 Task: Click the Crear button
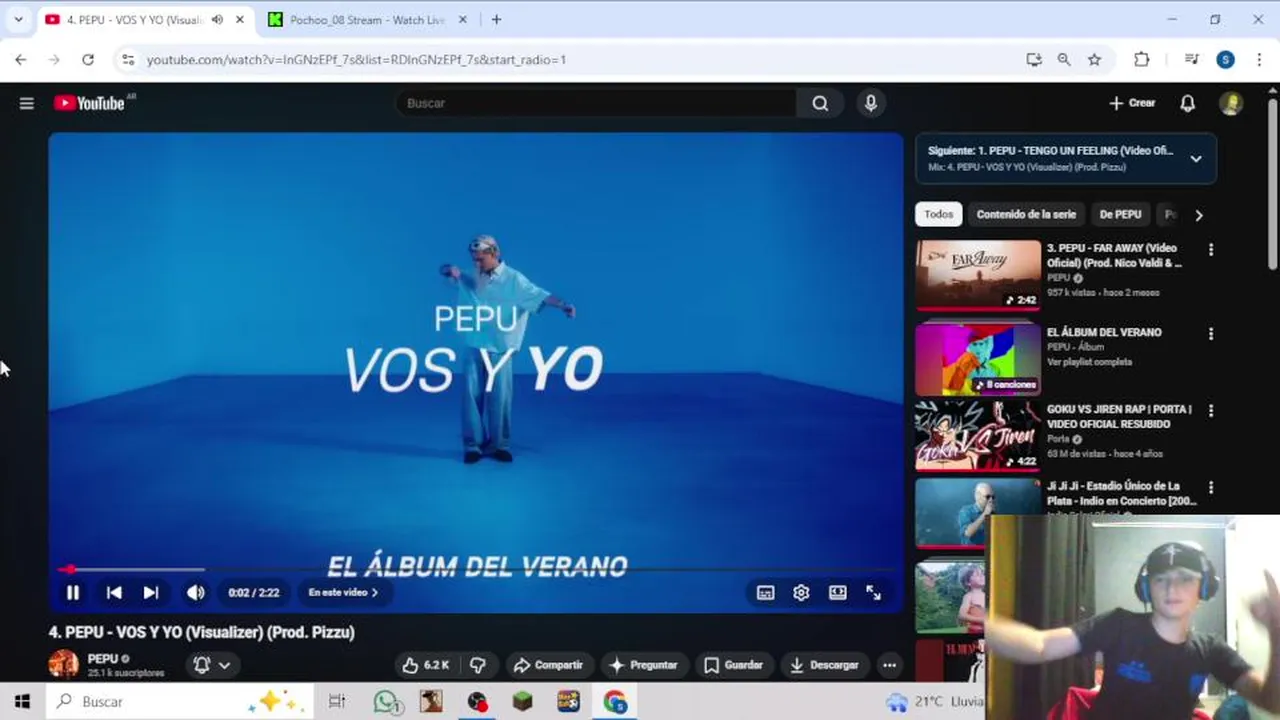tap(1132, 103)
